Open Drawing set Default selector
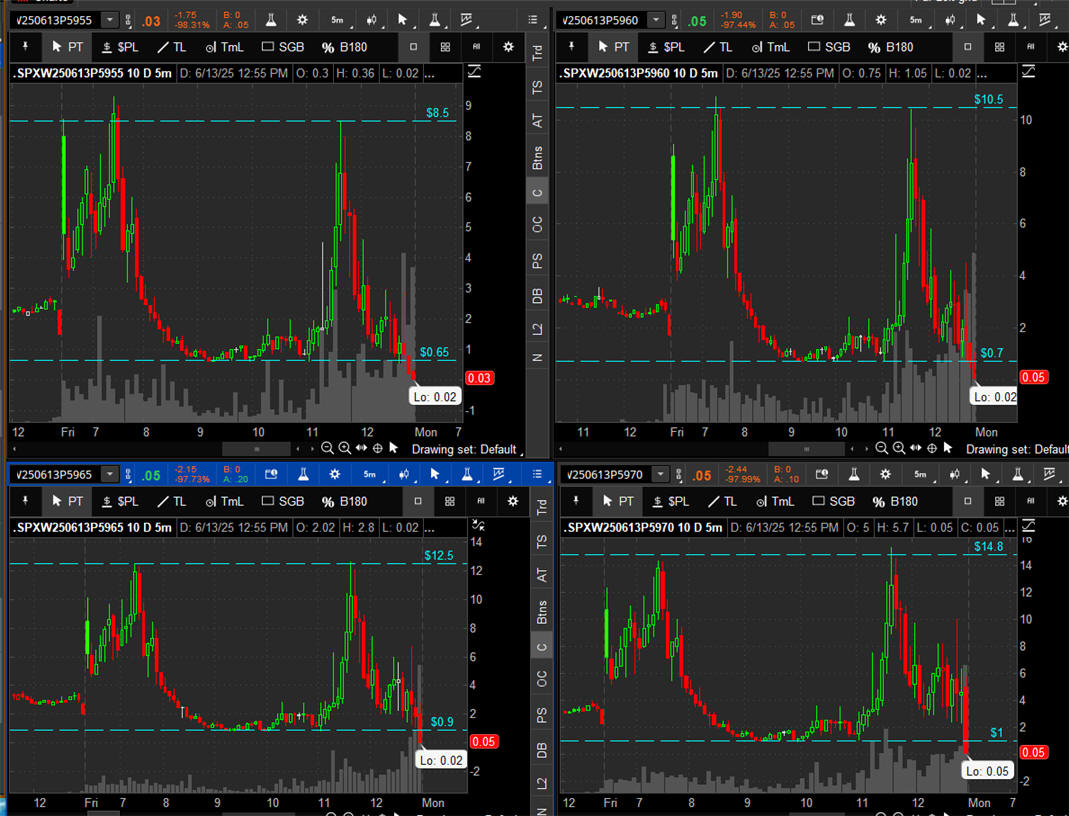Screen dimensions: 1069x816 coord(464,449)
